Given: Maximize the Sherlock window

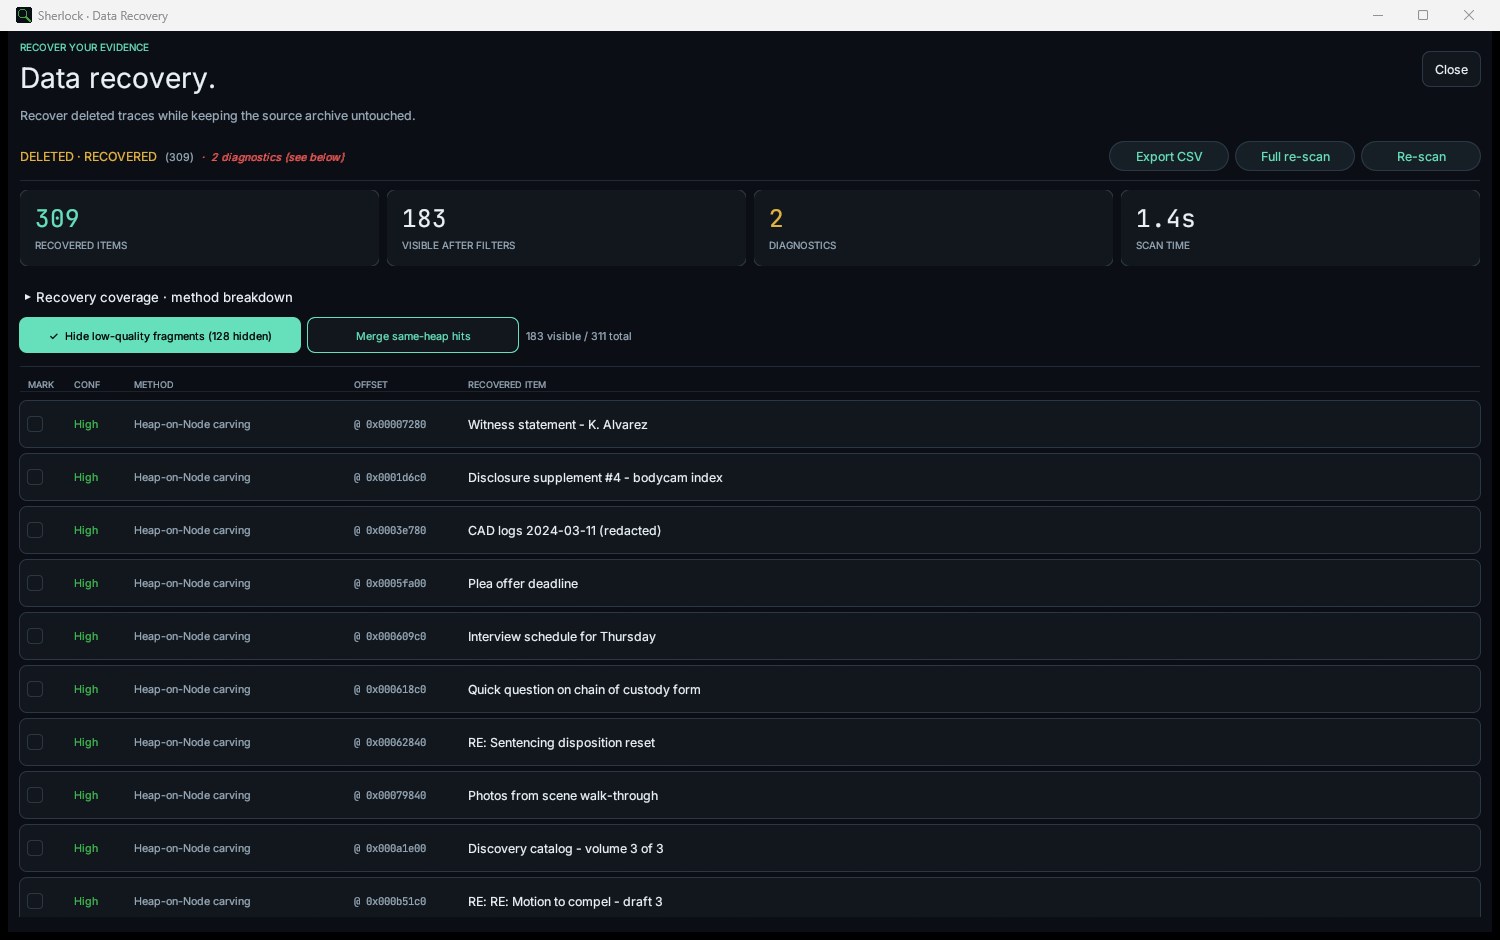Looking at the screenshot, I should pos(1423,15).
